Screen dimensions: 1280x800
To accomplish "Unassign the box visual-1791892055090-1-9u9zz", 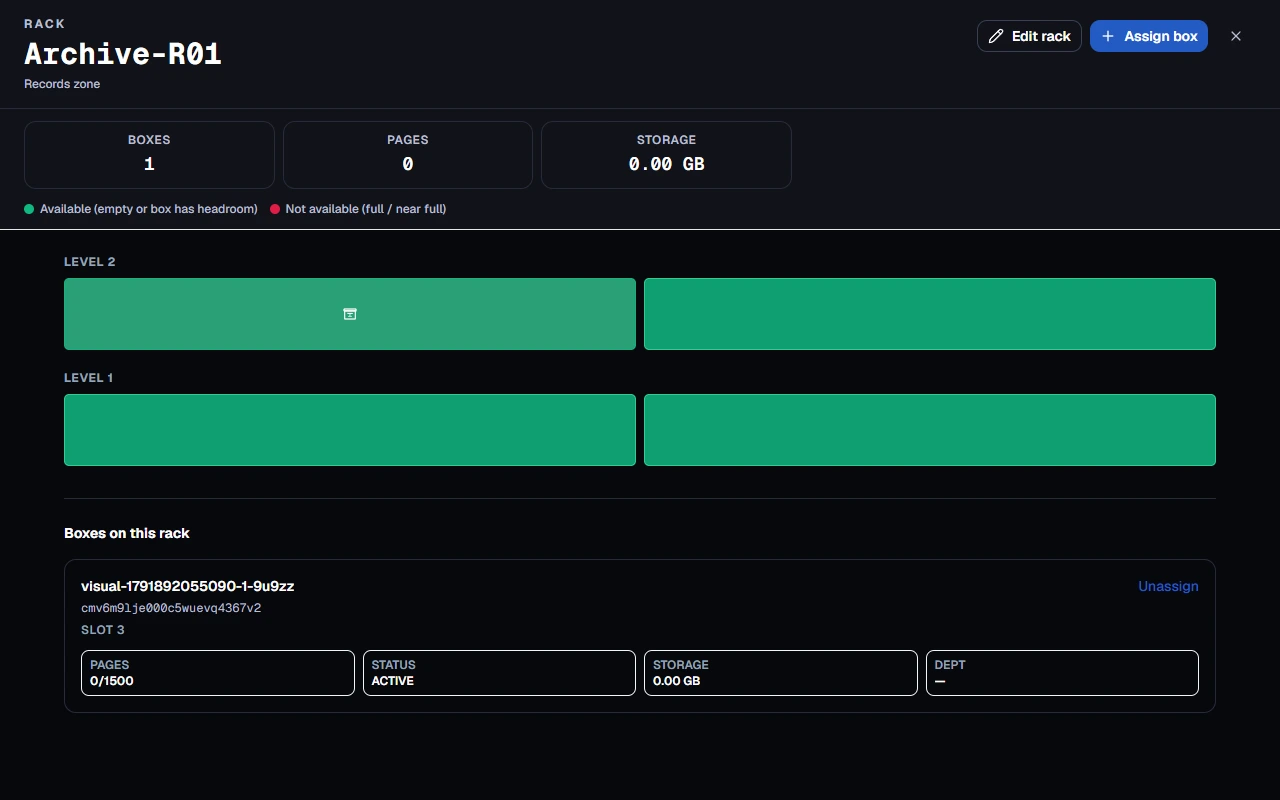I will [x=1168, y=586].
